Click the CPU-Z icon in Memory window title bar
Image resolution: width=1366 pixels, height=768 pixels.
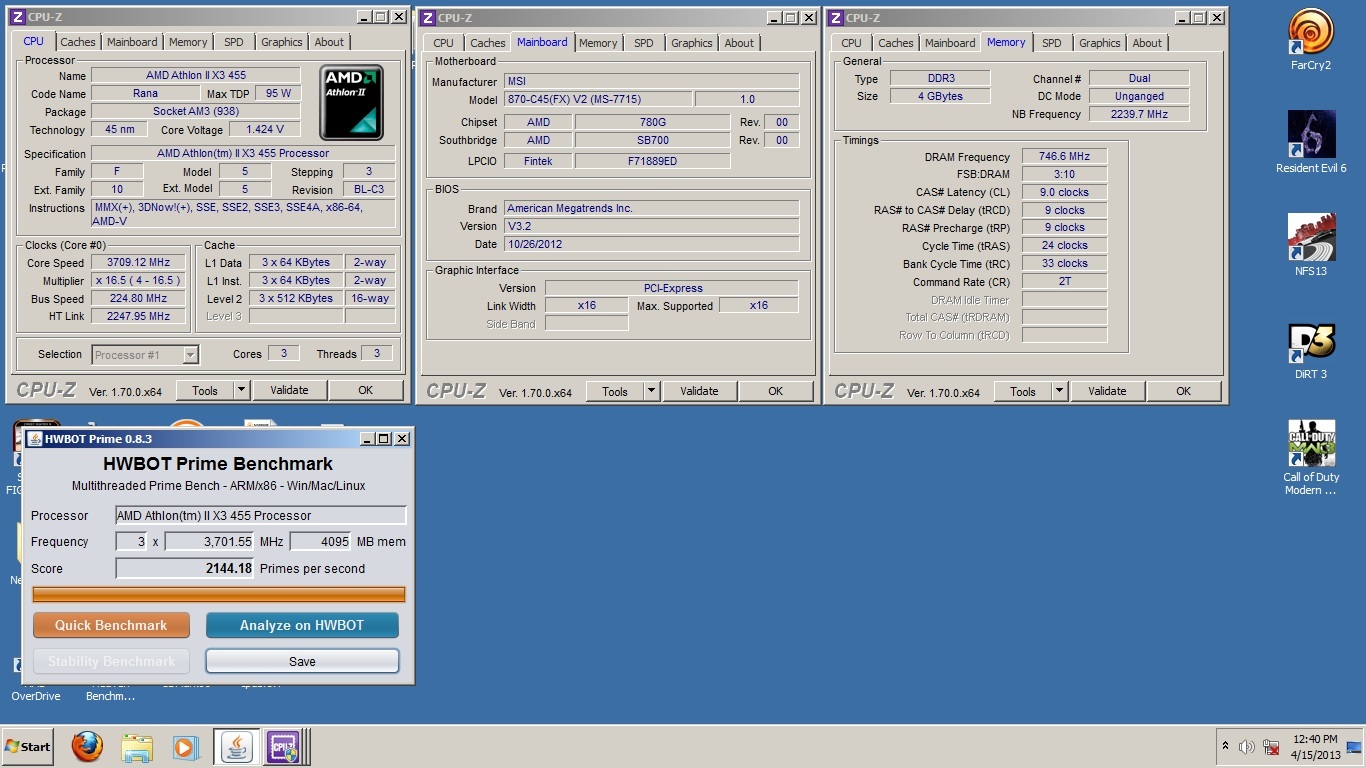835,17
